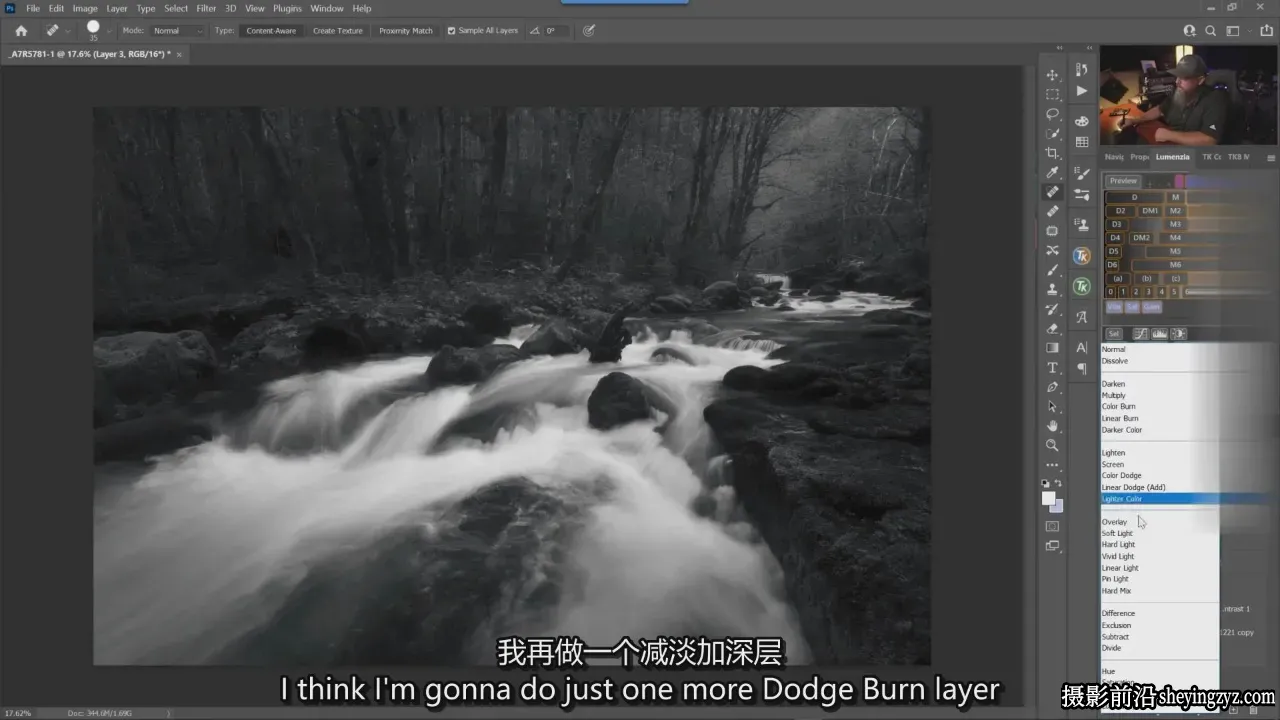1280x720 pixels.
Task: Open the Layer menu
Action: (117, 8)
